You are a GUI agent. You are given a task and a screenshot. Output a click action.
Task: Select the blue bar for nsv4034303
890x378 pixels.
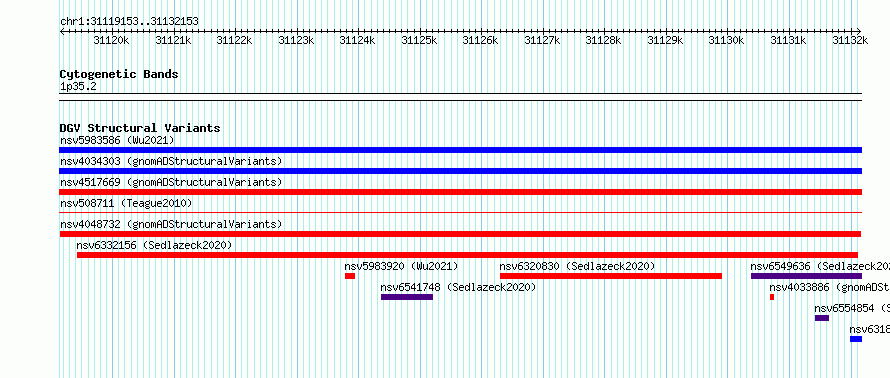[x=460, y=171]
